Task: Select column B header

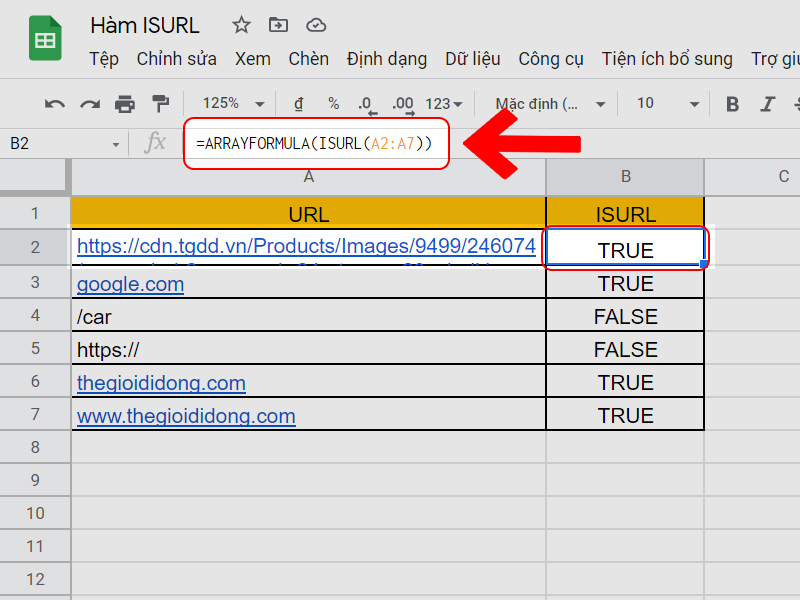Action: (x=626, y=177)
